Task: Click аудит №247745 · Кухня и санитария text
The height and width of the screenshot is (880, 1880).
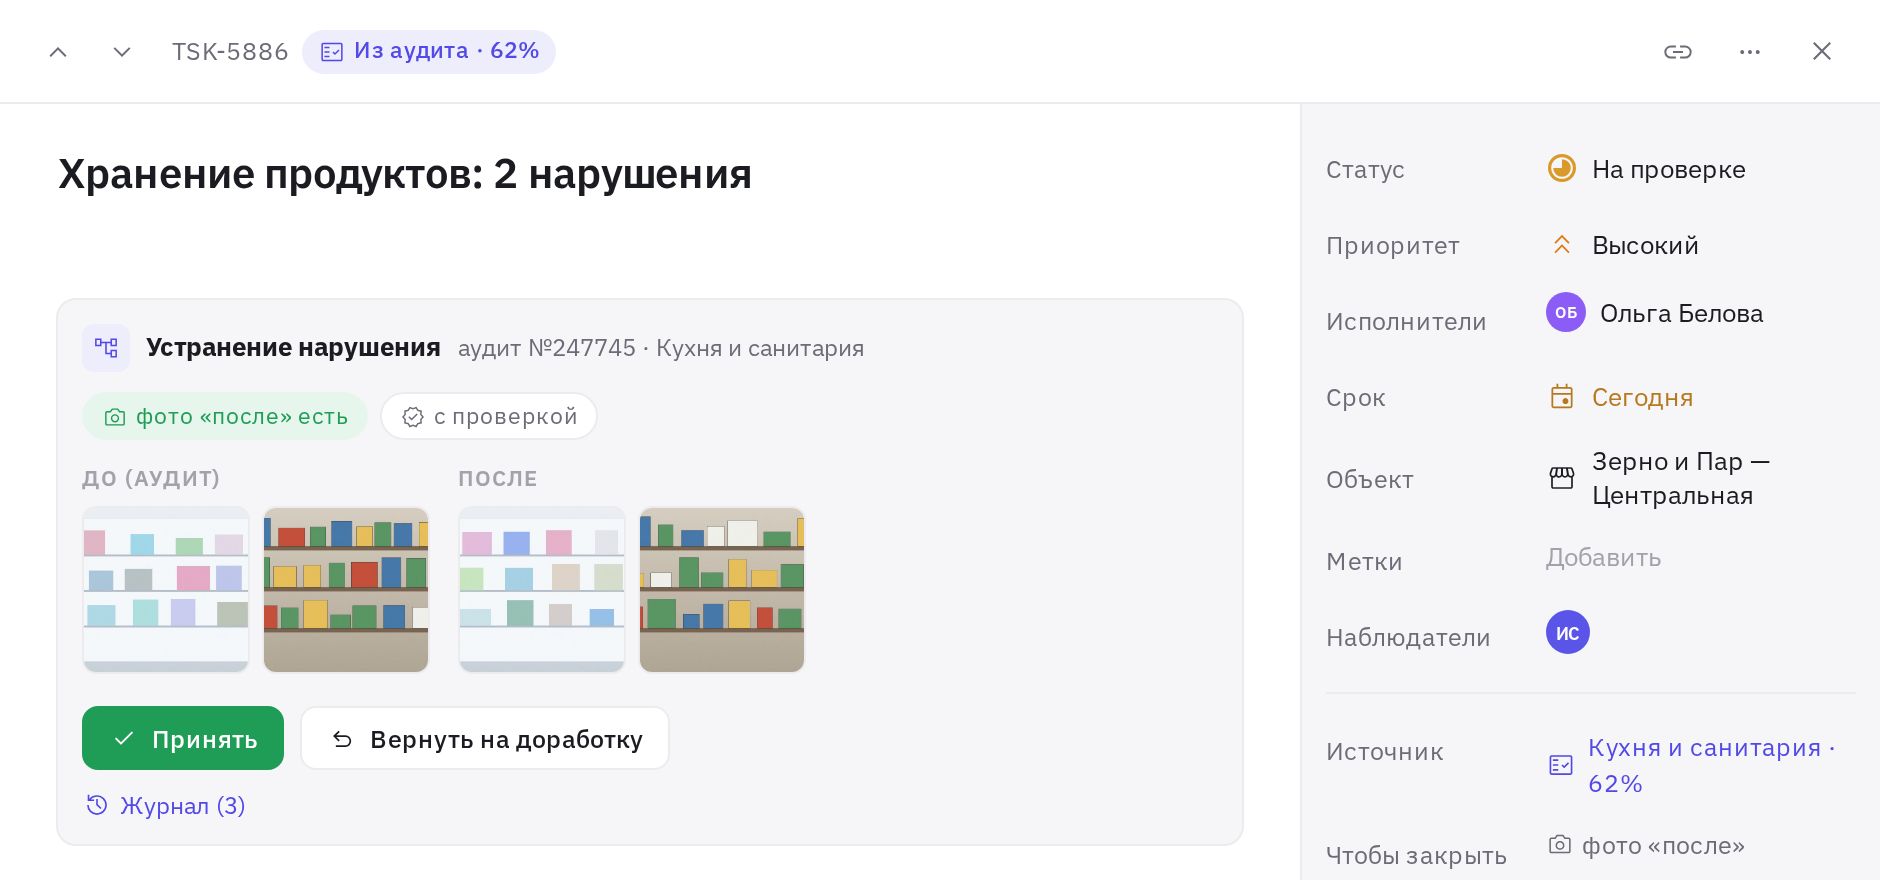Action: point(661,348)
